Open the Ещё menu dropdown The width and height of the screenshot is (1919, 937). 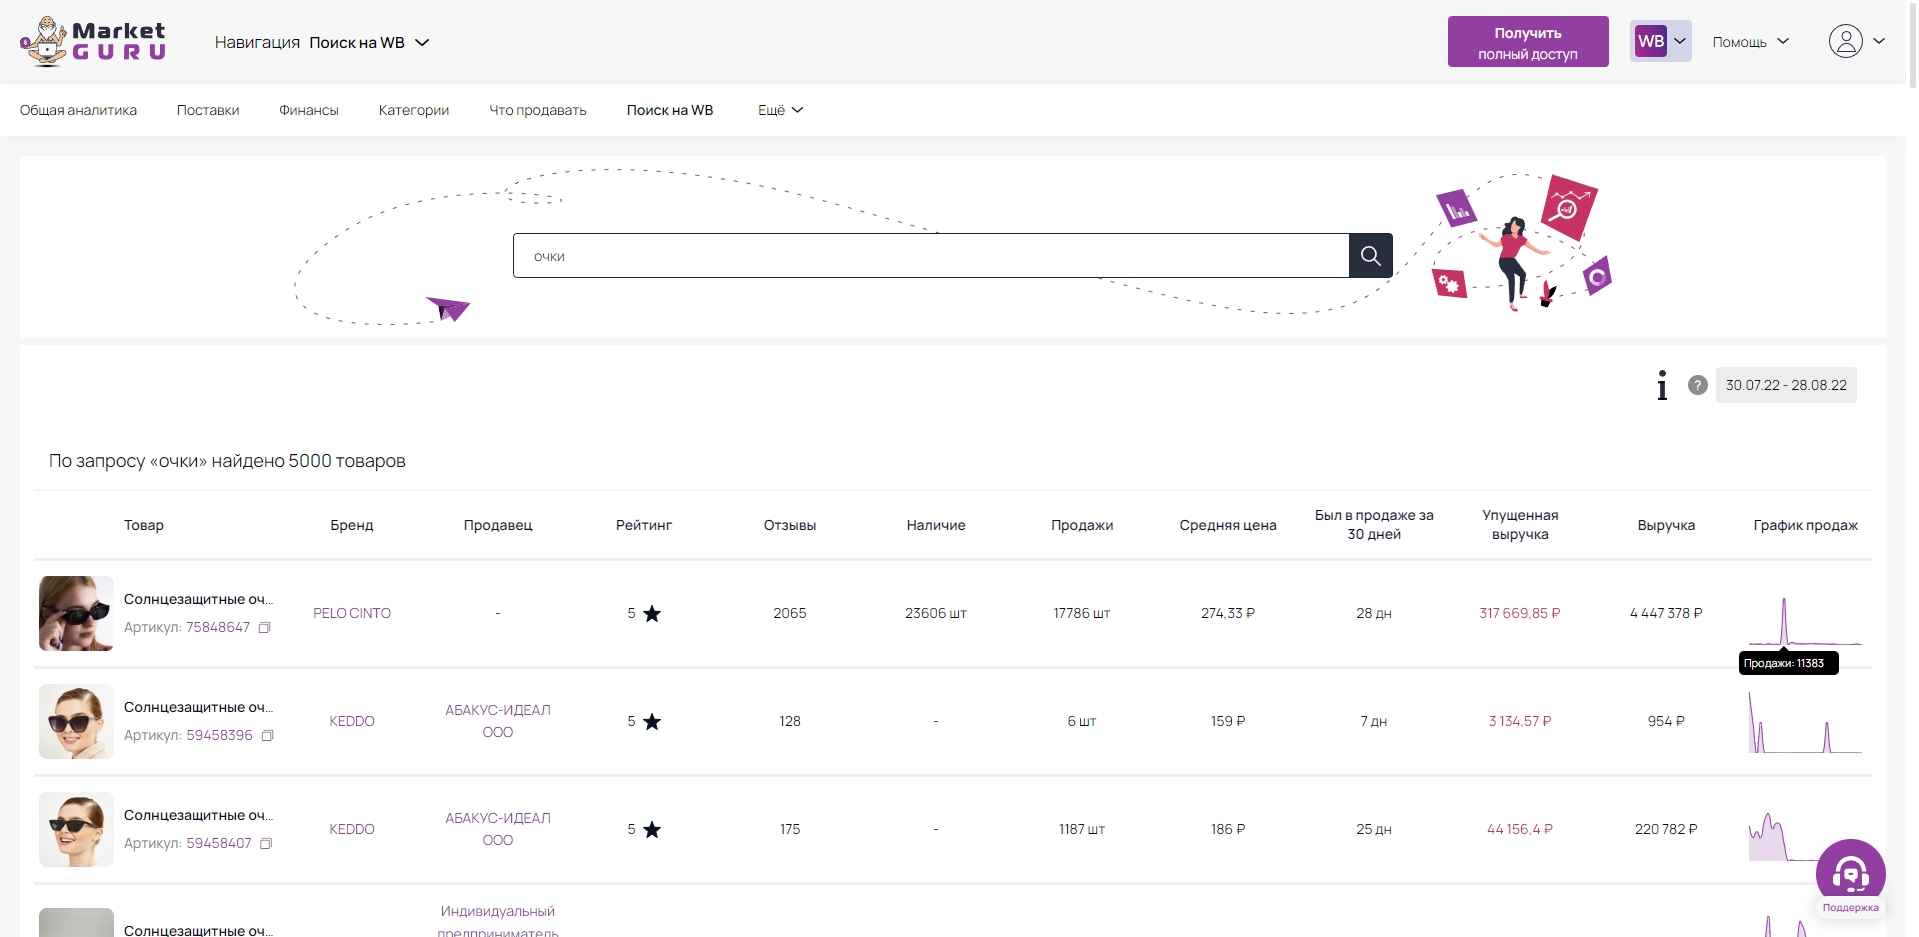point(780,110)
